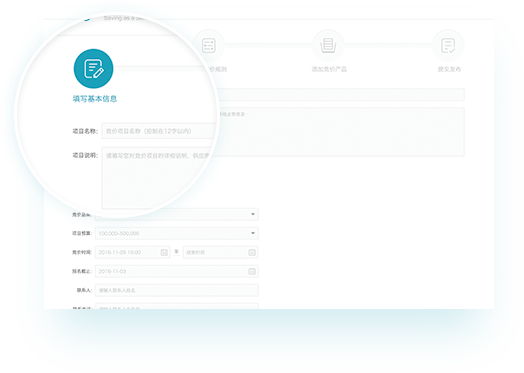Click the 添加竞价产品 basket step icon
This screenshot has width=524, height=373.
coord(328,45)
